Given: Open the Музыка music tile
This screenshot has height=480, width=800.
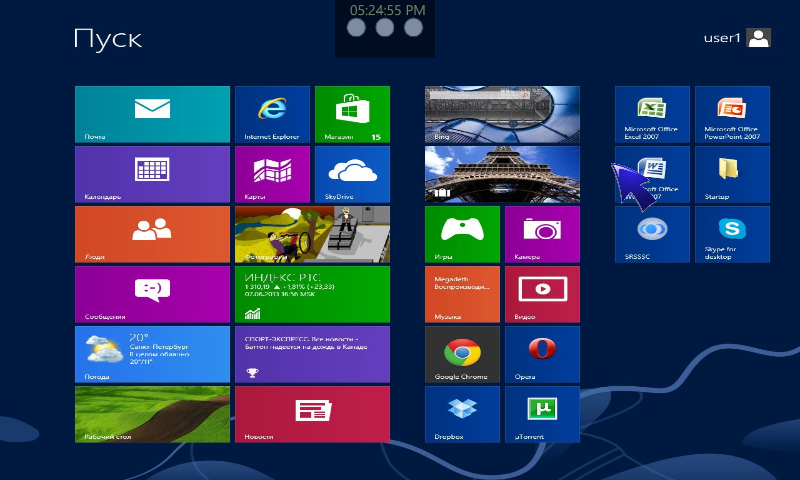Looking at the screenshot, I should coord(462,294).
